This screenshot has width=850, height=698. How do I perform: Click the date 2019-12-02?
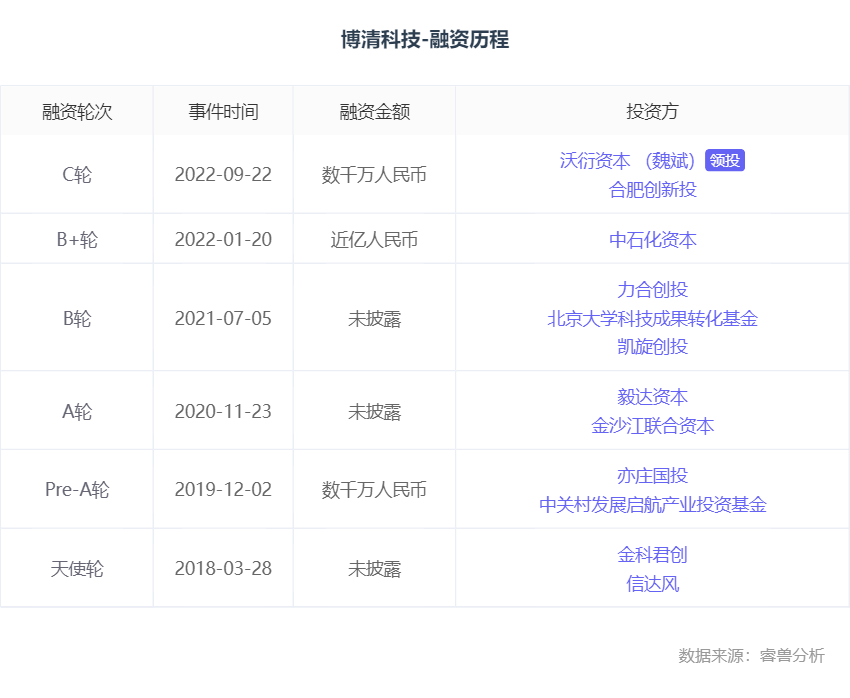(x=223, y=490)
